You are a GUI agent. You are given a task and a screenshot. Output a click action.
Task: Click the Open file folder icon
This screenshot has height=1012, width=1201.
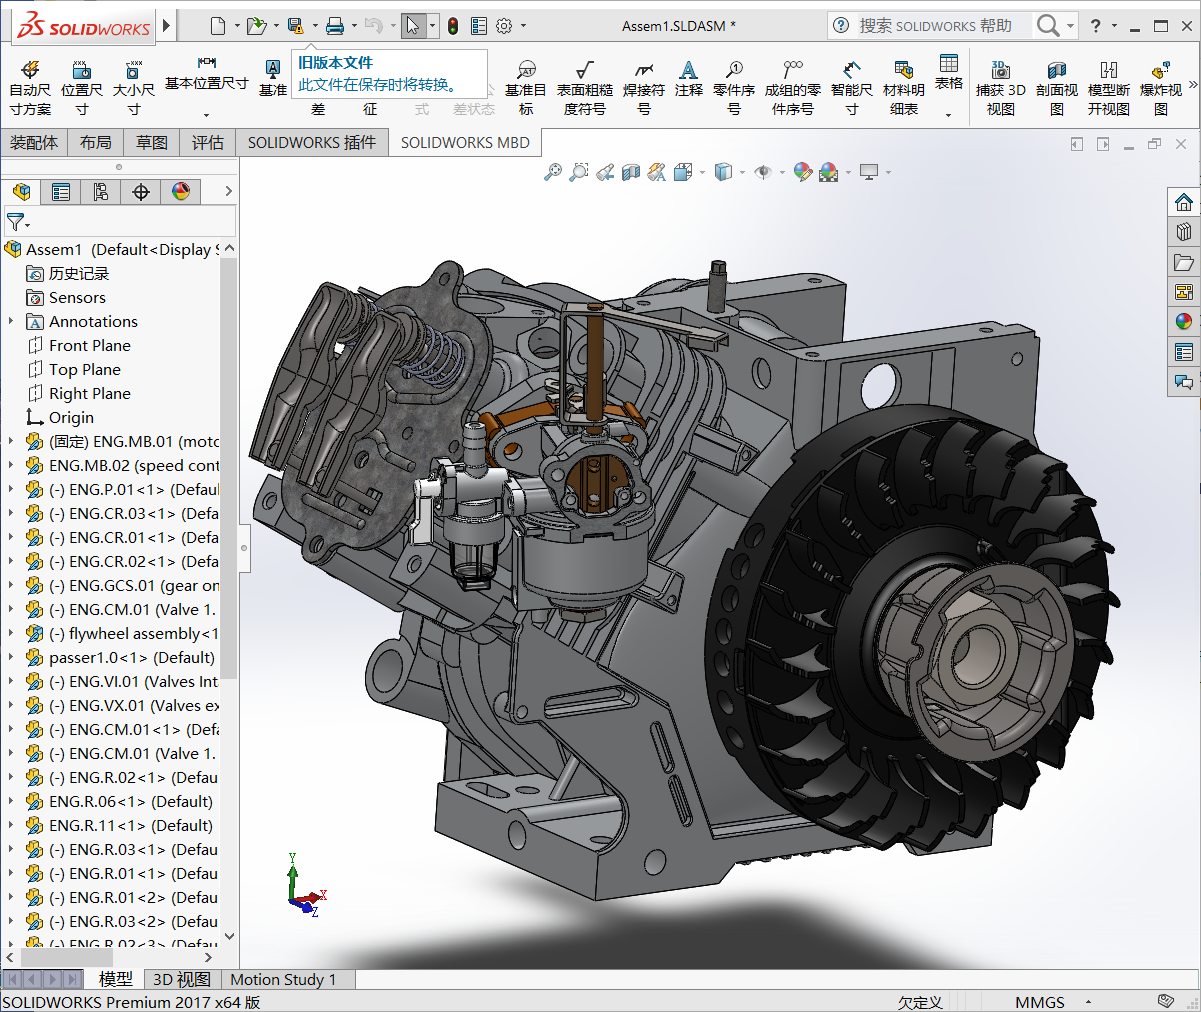click(x=257, y=26)
